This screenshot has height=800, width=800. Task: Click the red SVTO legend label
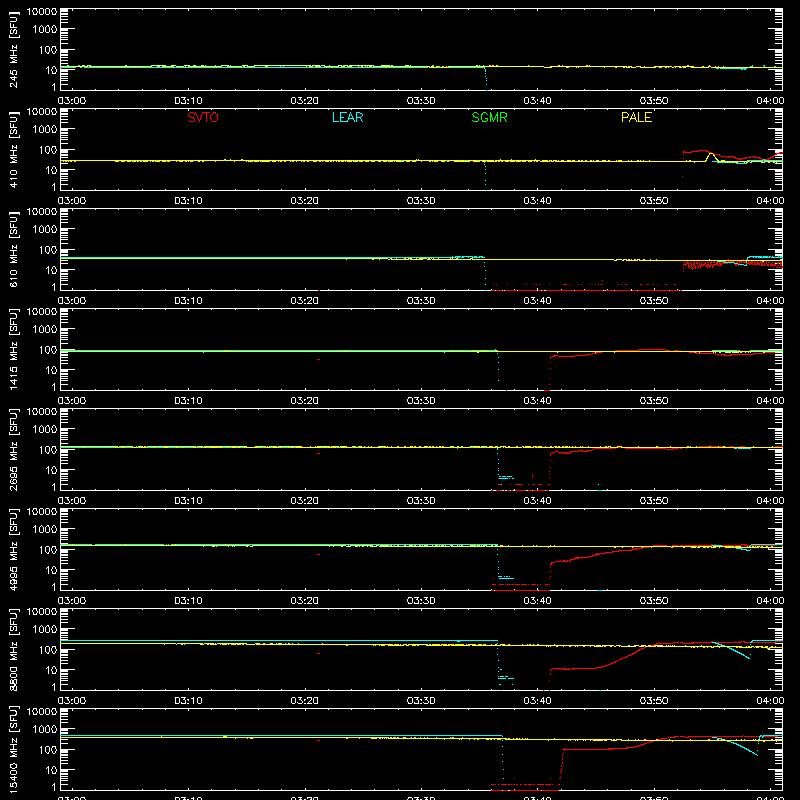coord(203,117)
